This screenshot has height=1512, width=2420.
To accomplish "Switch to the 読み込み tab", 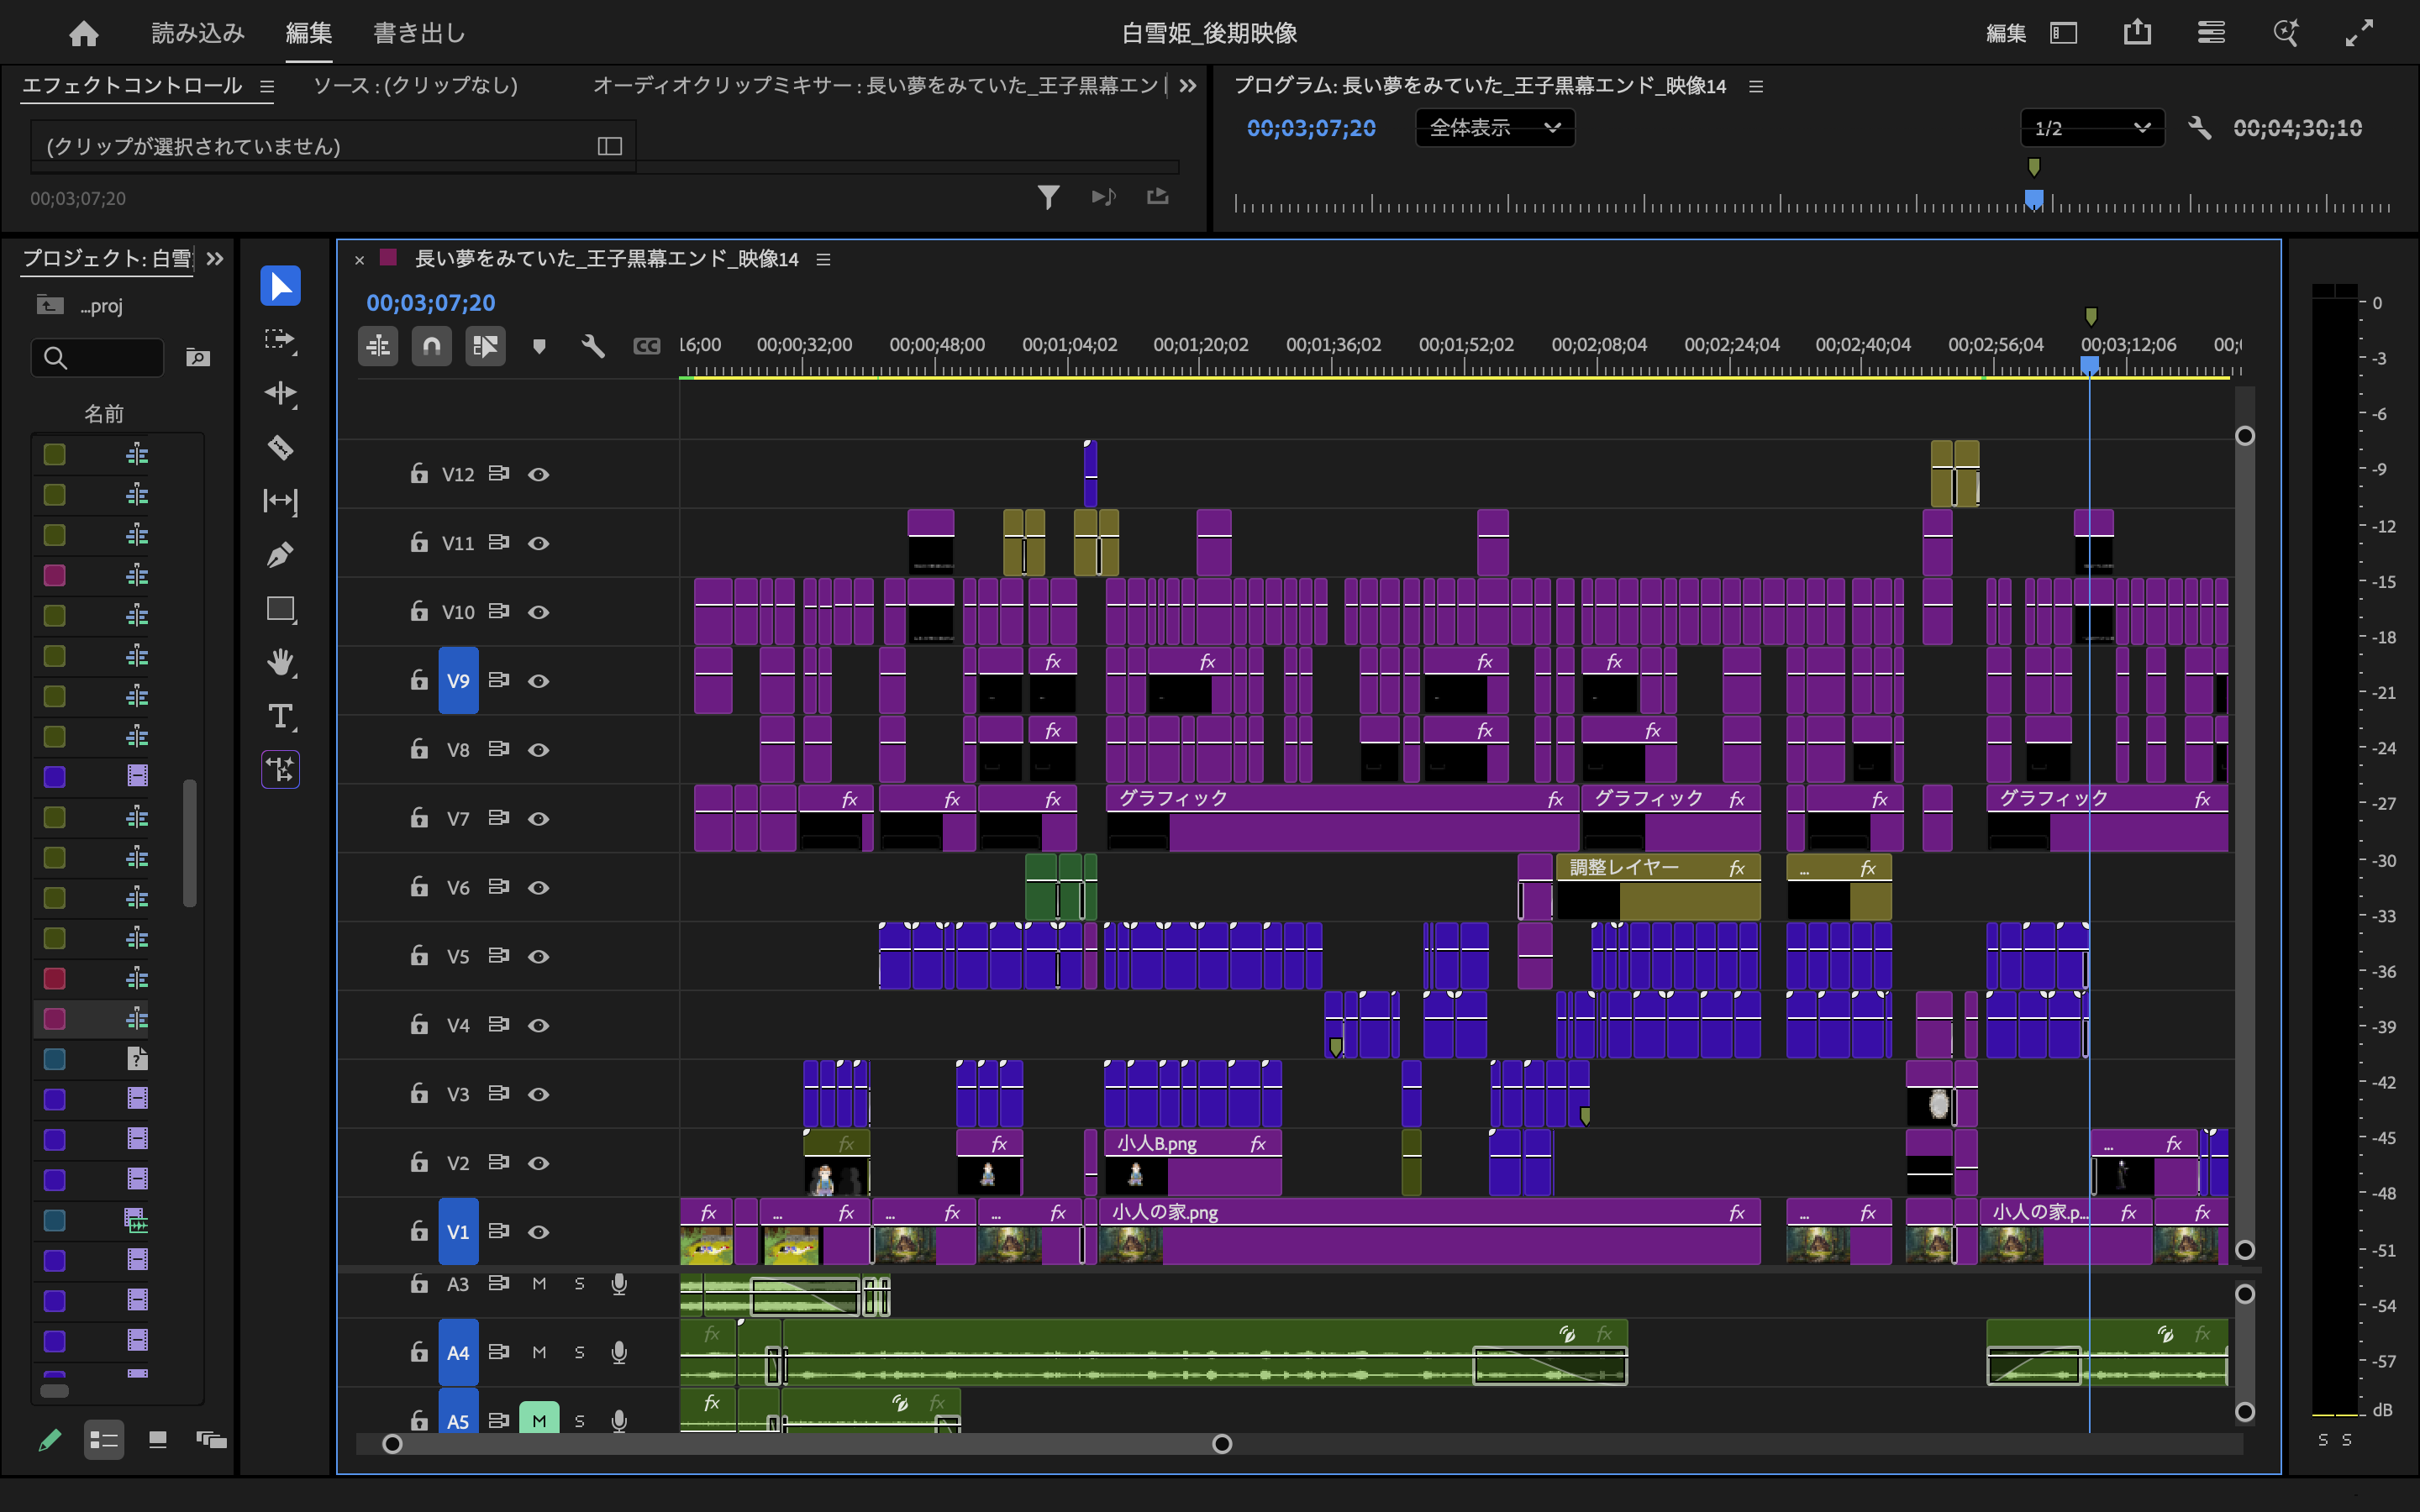I will (198, 34).
